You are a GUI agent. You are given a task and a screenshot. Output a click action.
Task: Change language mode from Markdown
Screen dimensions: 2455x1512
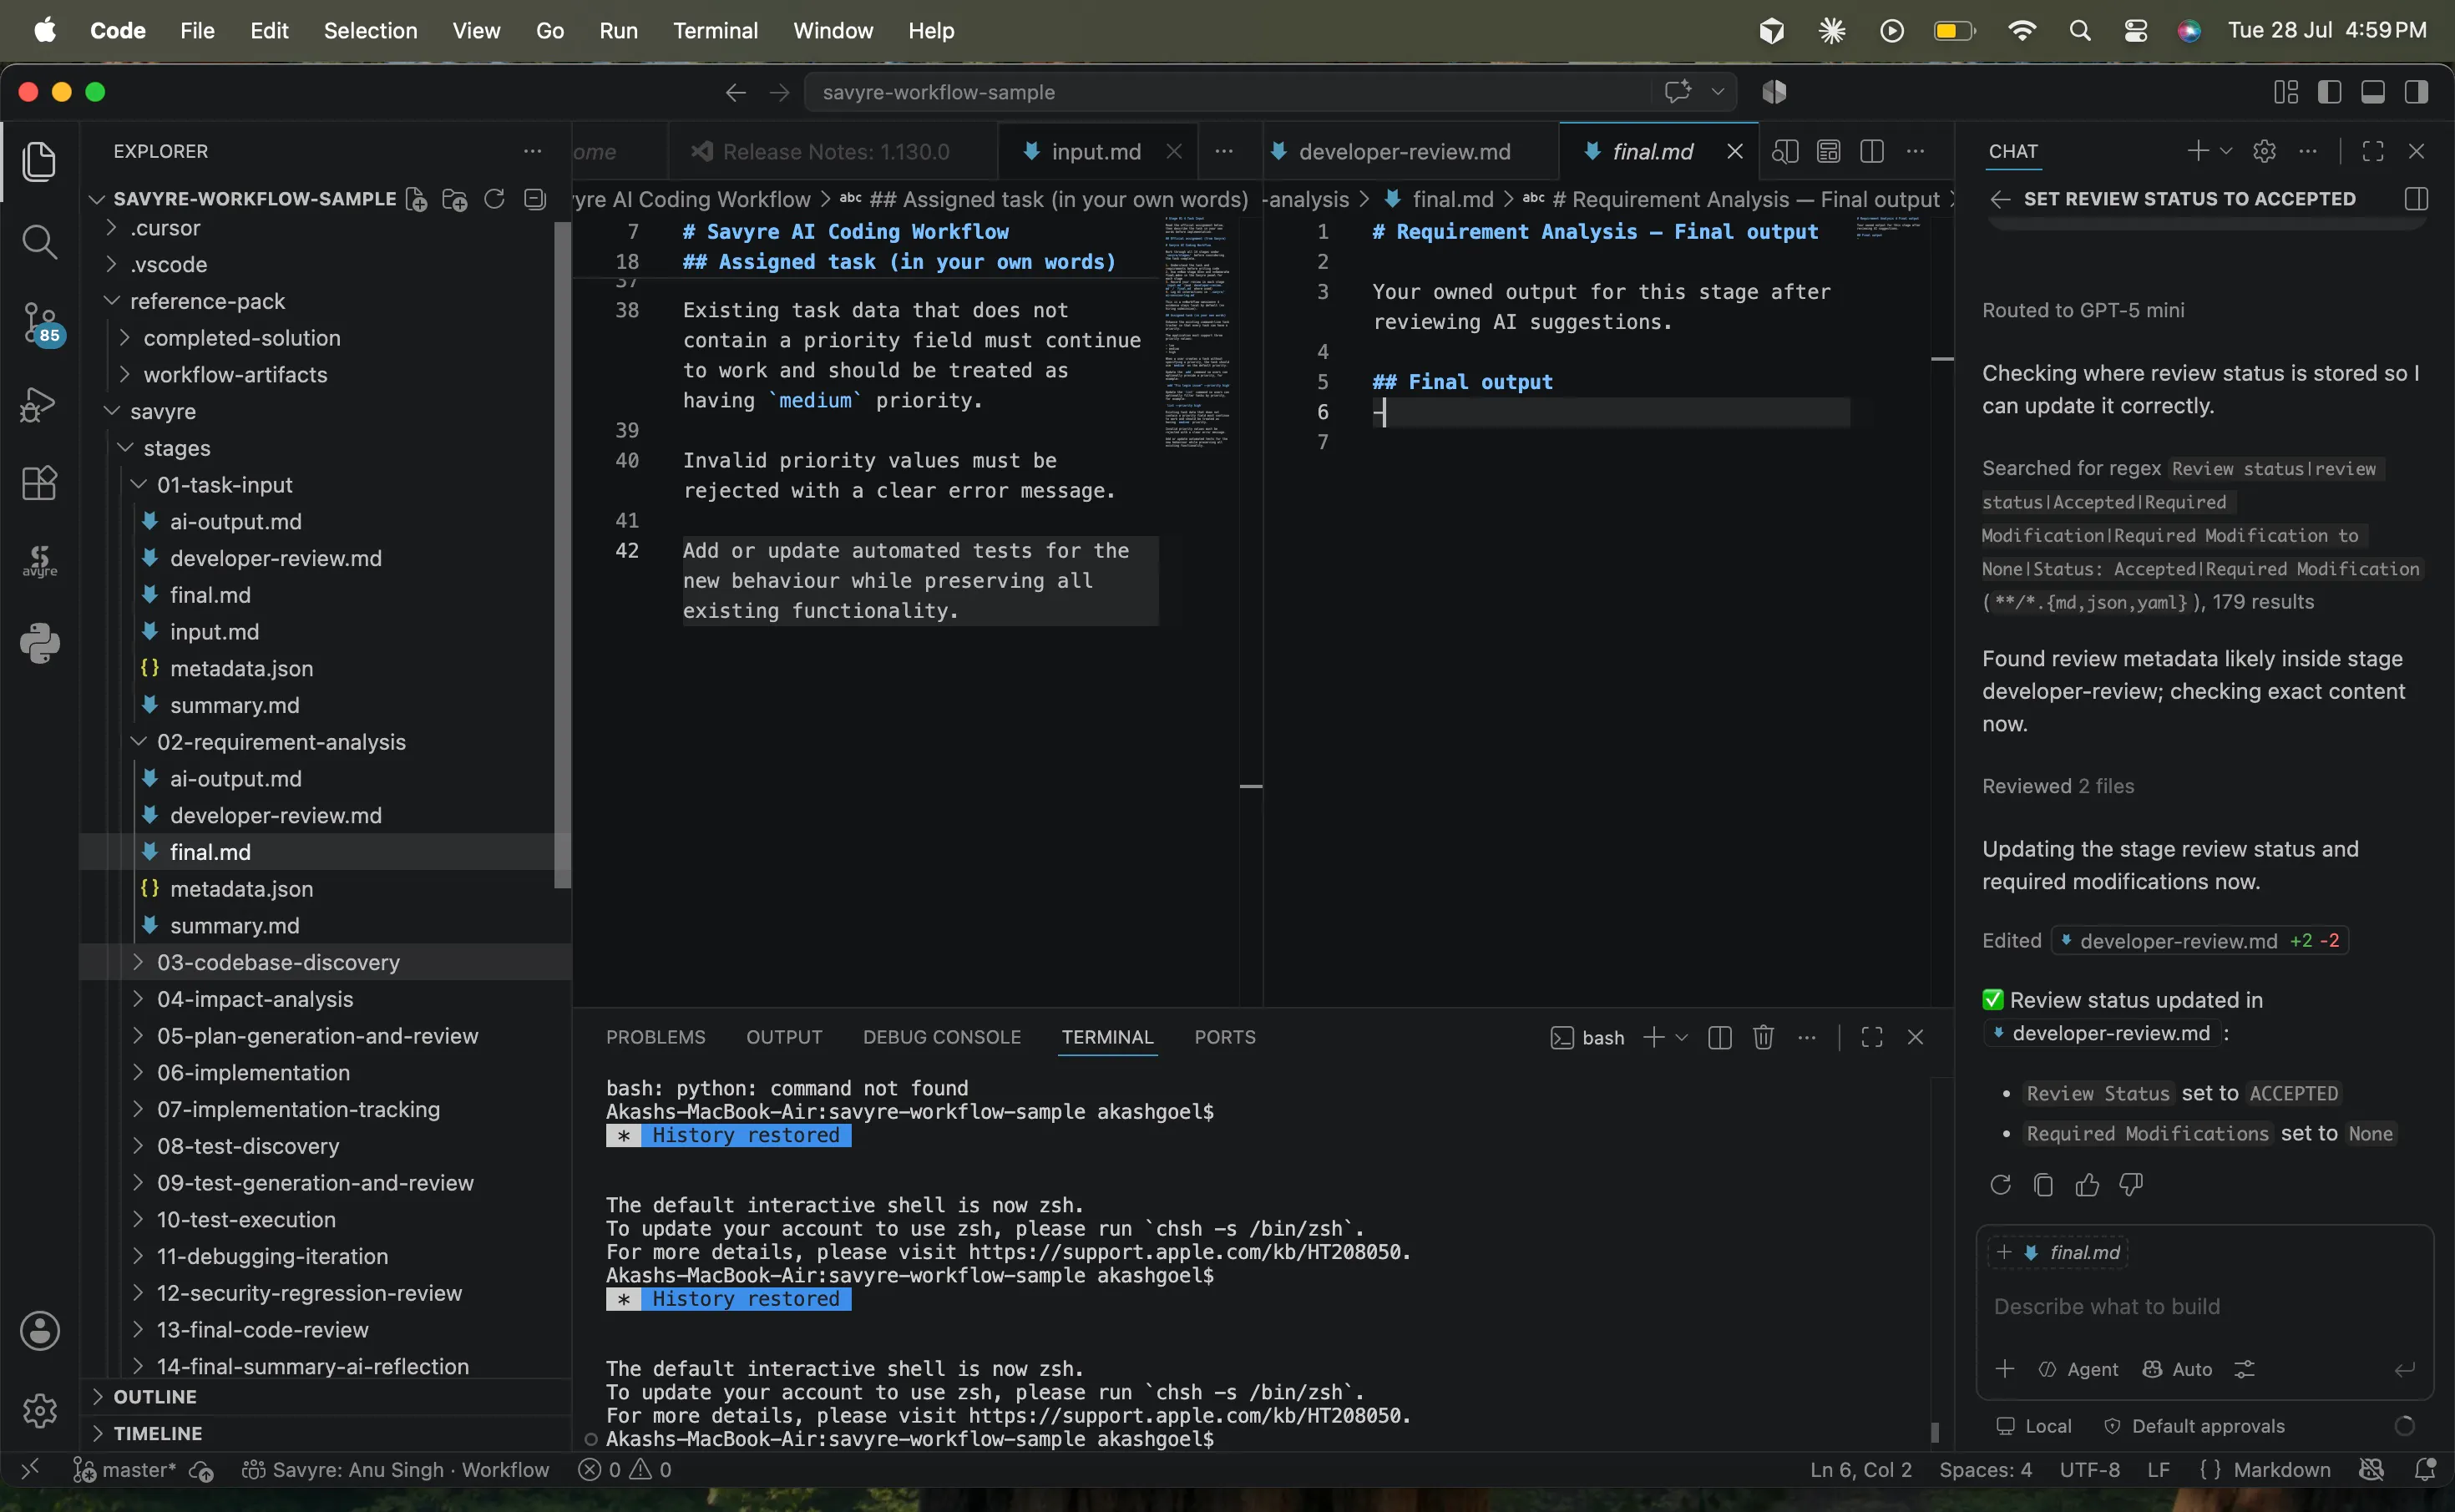pyautogui.click(x=2281, y=1469)
